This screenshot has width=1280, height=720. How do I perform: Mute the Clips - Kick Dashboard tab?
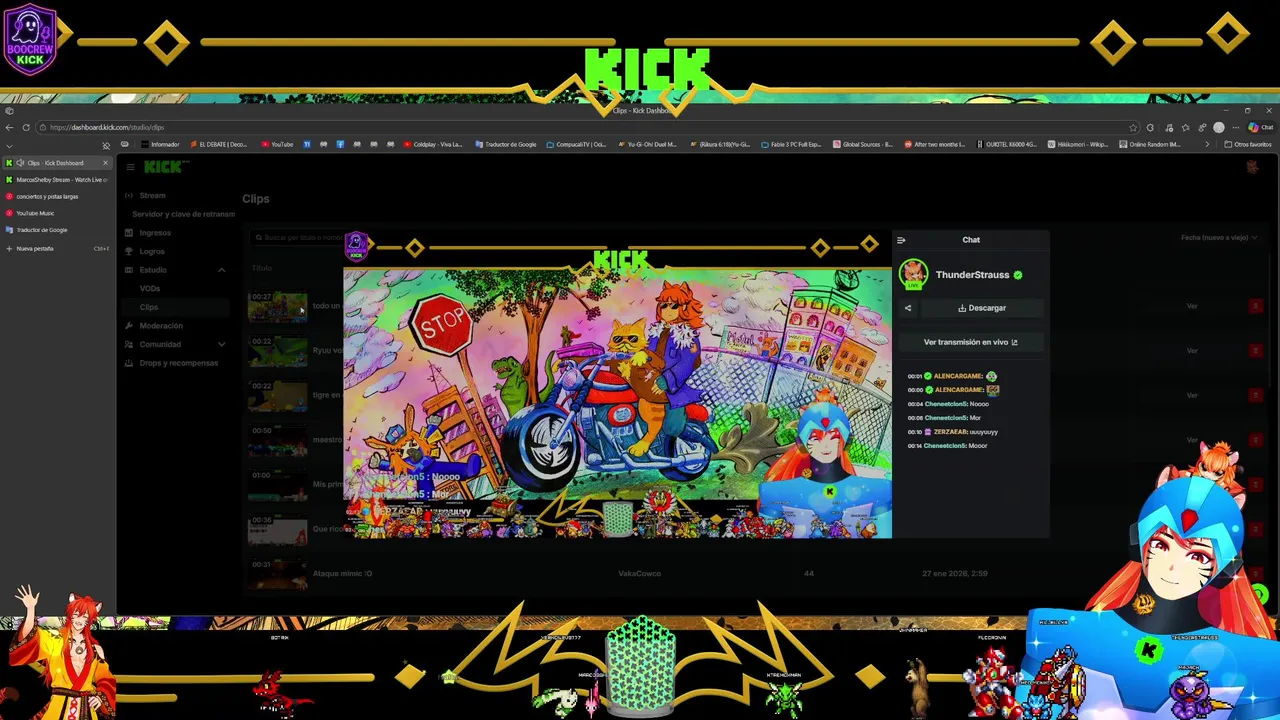point(20,163)
